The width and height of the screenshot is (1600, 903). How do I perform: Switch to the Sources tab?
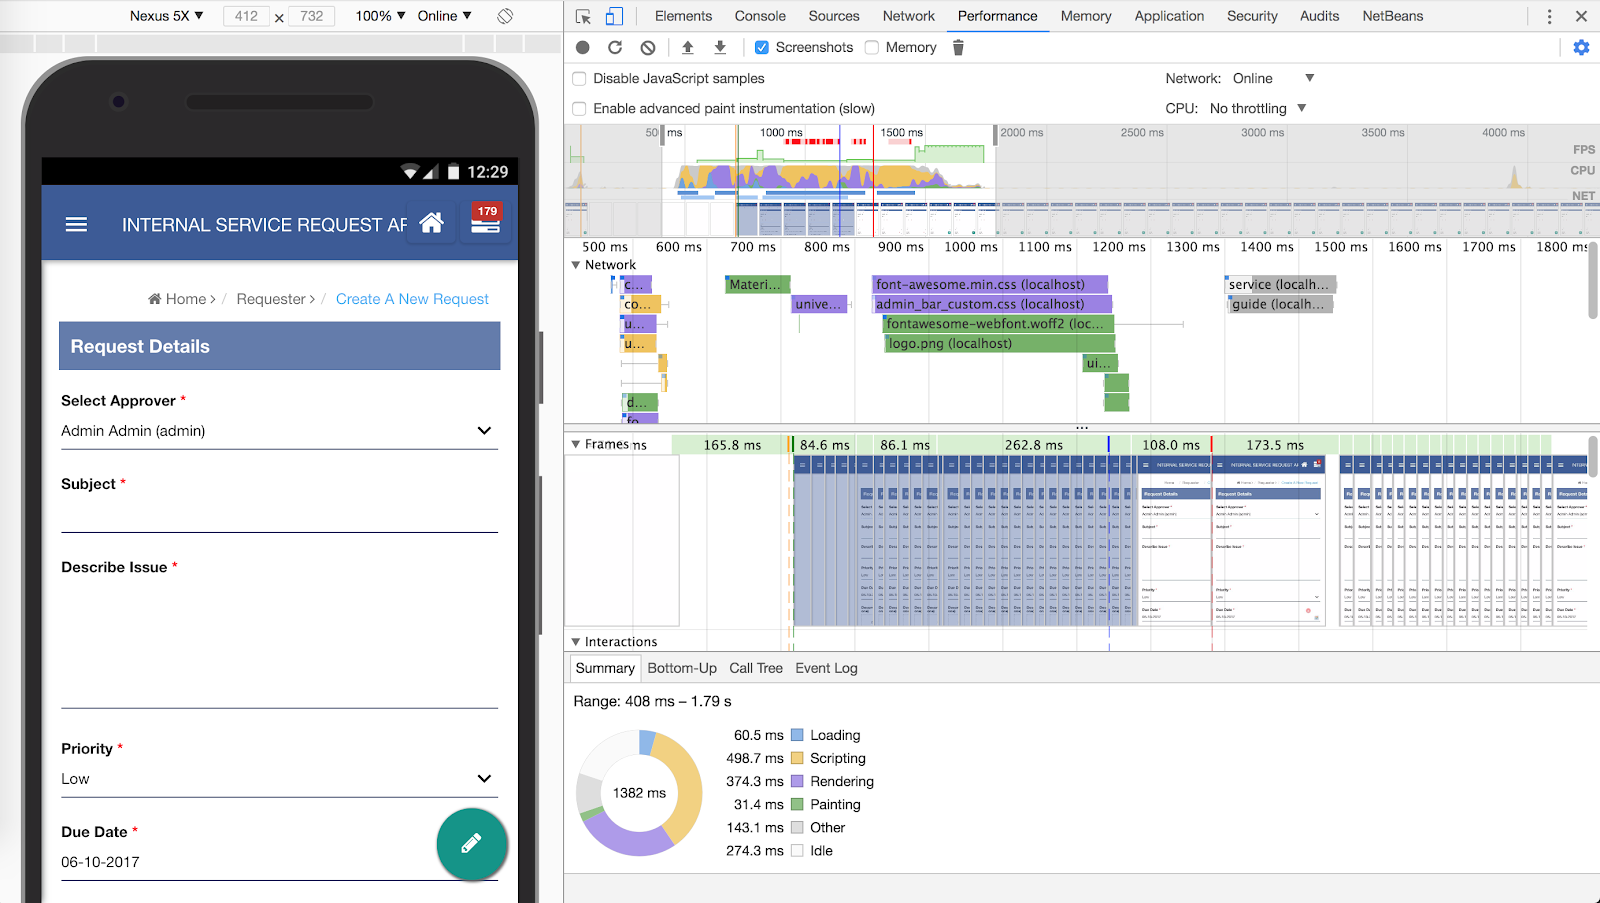(x=834, y=16)
